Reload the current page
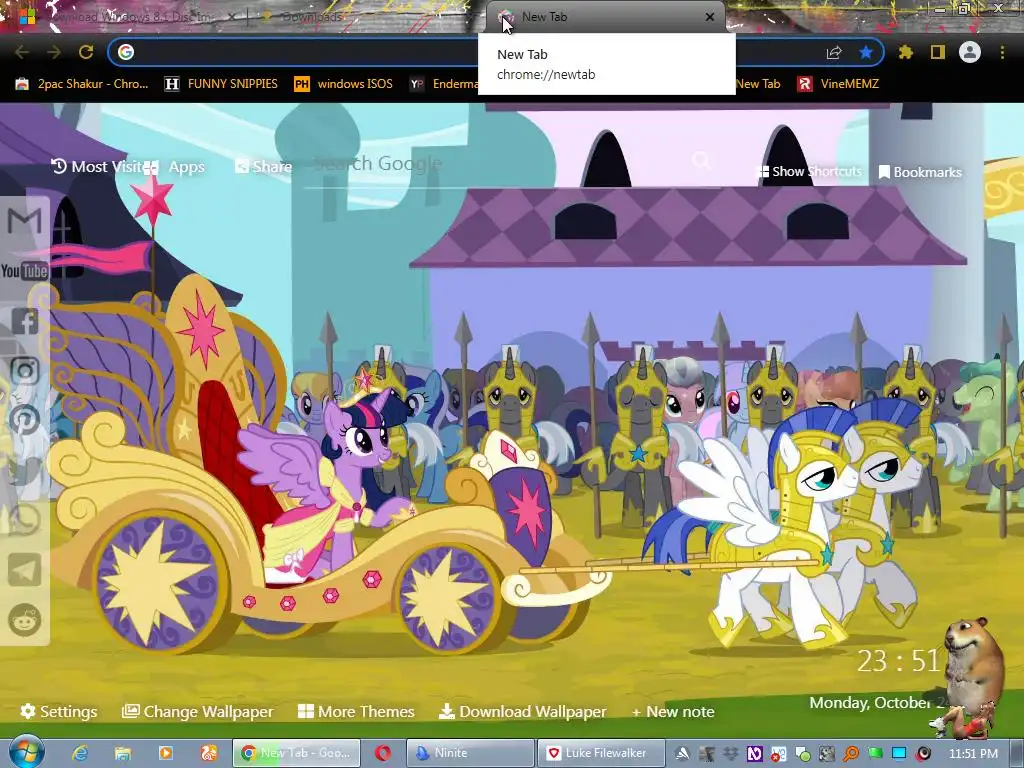Viewport: 1024px width, 768px height. 86,52
